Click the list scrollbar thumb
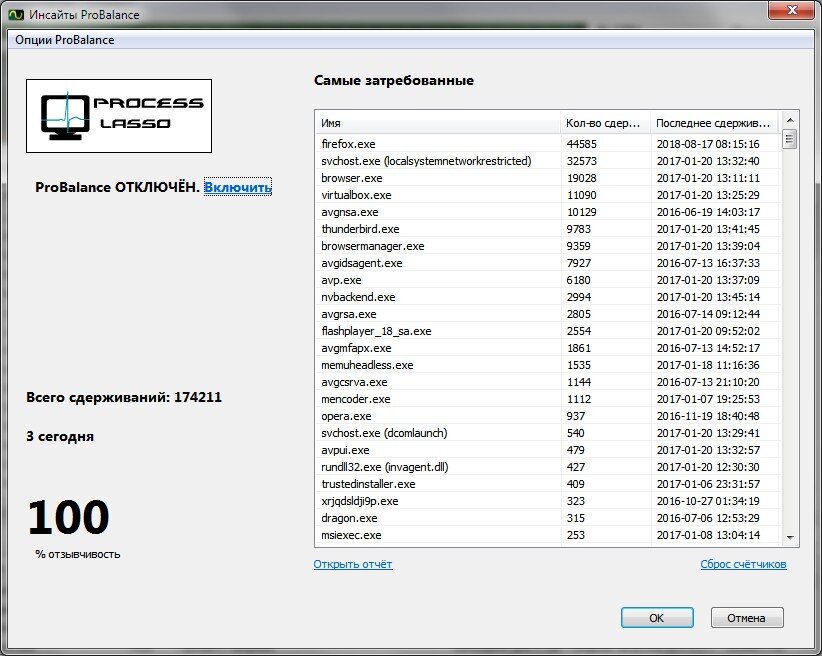The height and width of the screenshot is (656, 822). [789, 139]
